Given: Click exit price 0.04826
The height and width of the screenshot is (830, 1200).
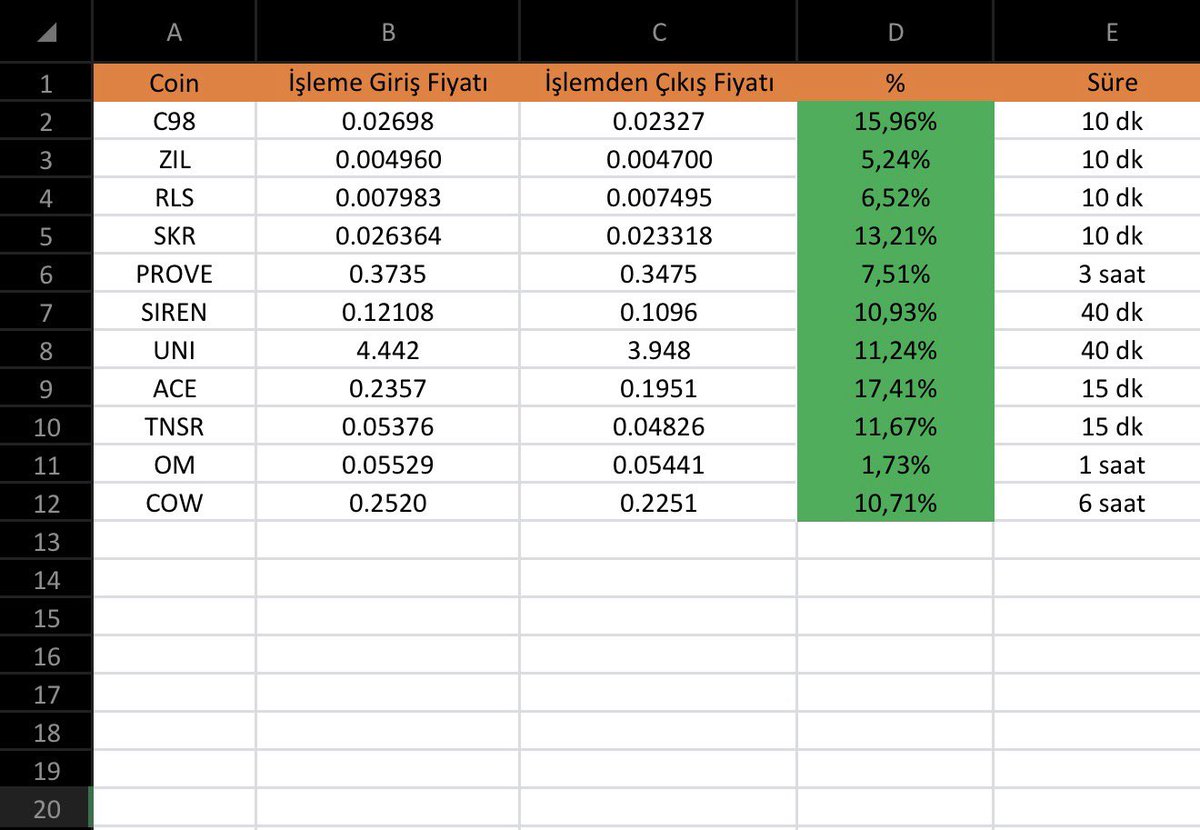Looking at the screenshot, I should (658, 426).
